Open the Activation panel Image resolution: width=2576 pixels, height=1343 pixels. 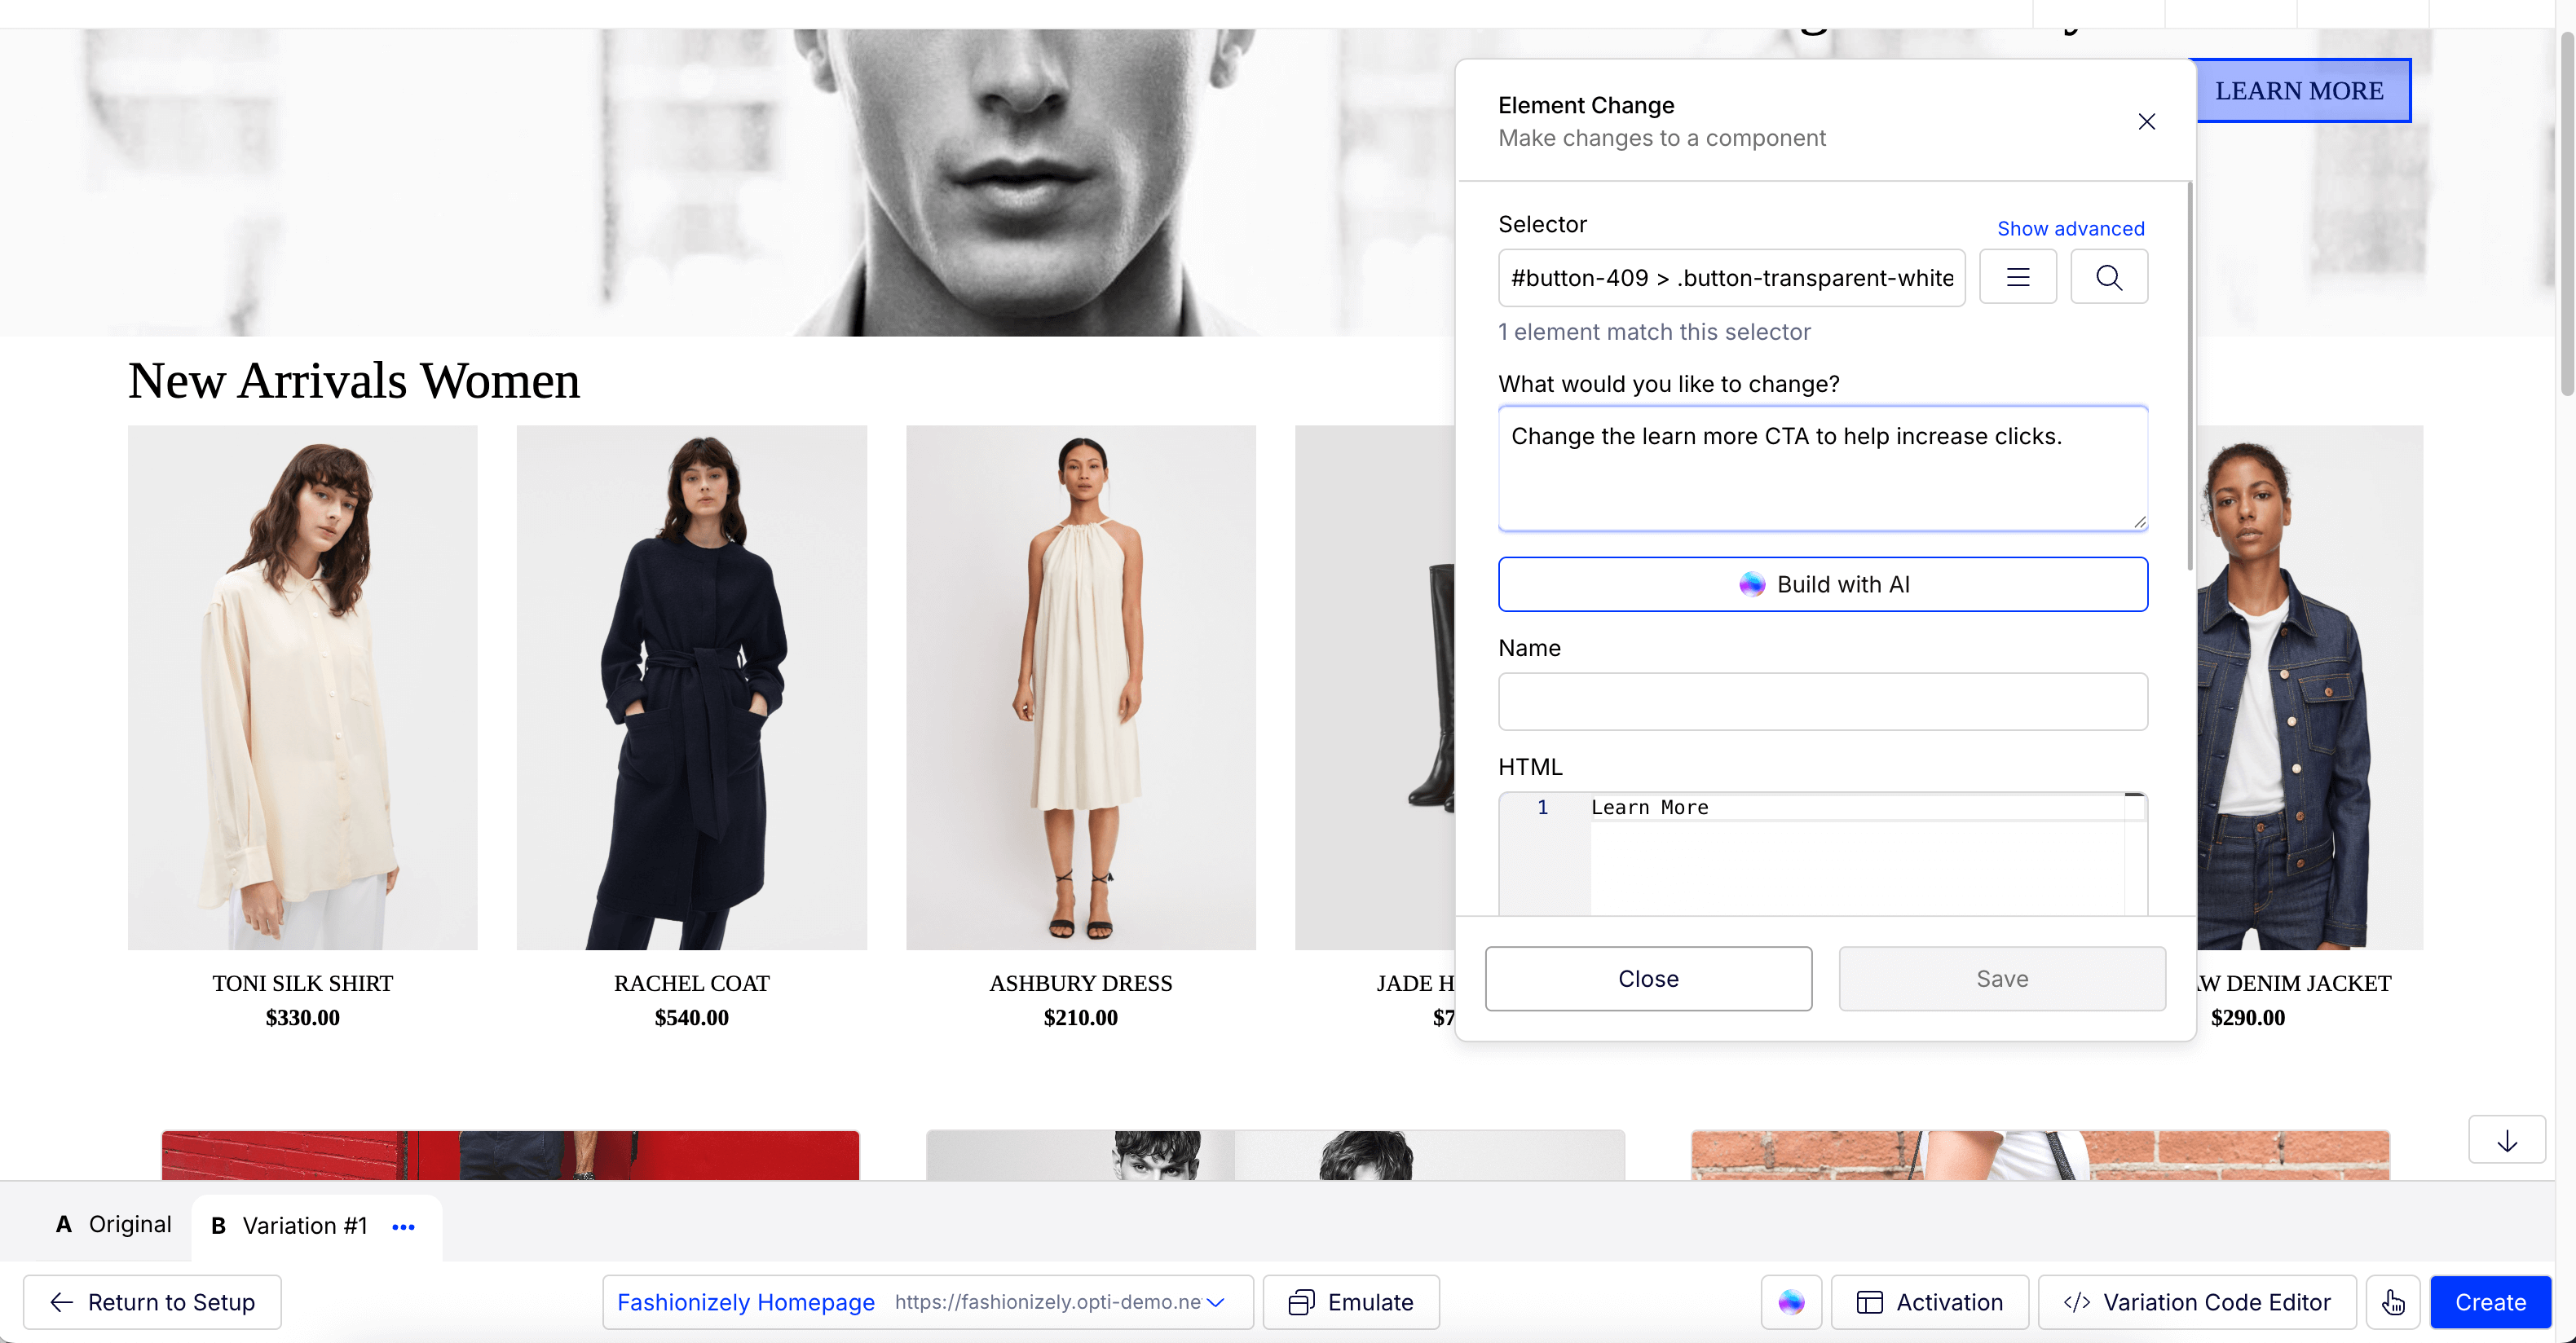(1929, 1301)
